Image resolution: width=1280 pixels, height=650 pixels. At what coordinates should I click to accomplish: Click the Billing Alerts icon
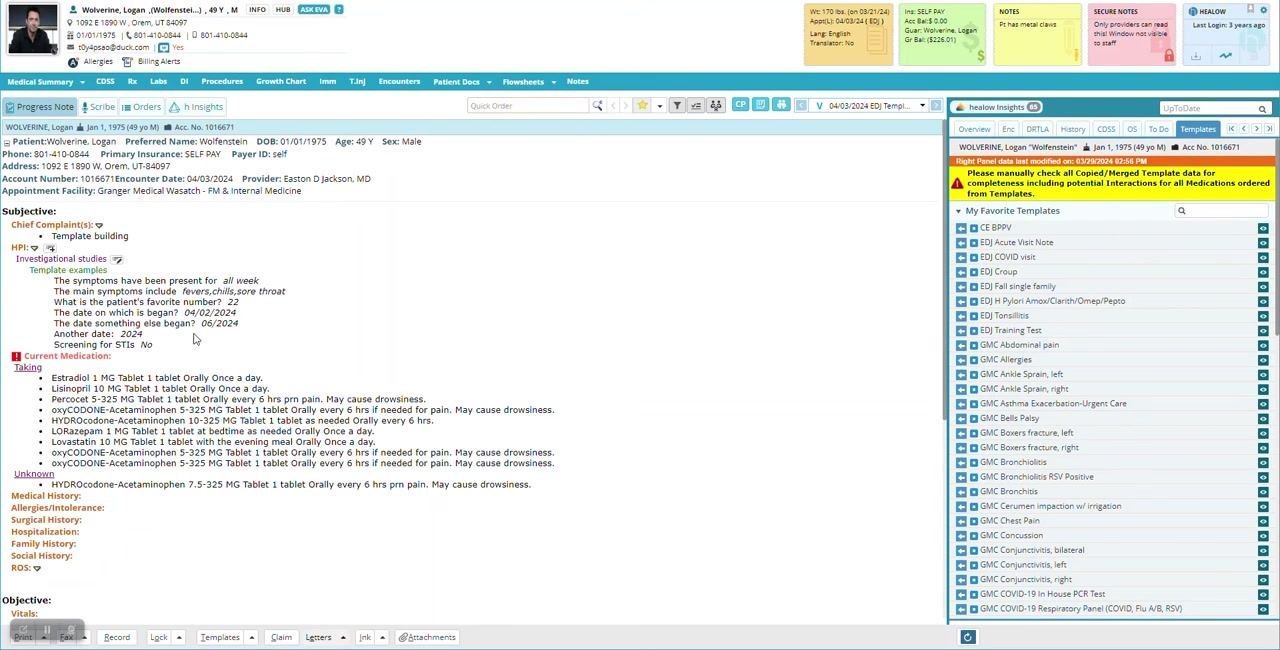[127, 62]
